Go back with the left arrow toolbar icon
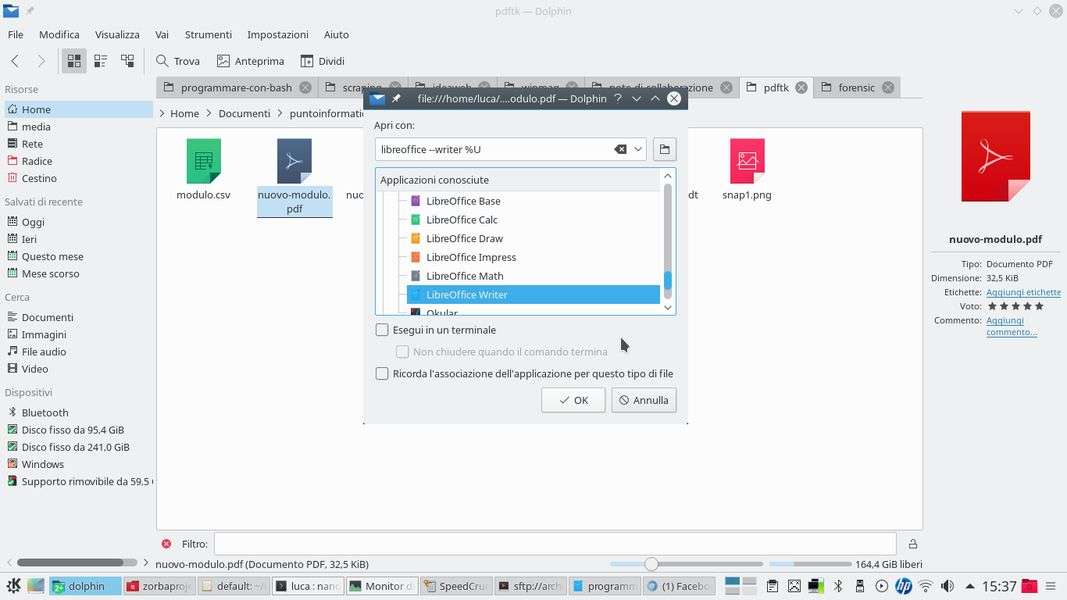The height and width of the screenshot is (600, 1067). click(x=15, y=61)
